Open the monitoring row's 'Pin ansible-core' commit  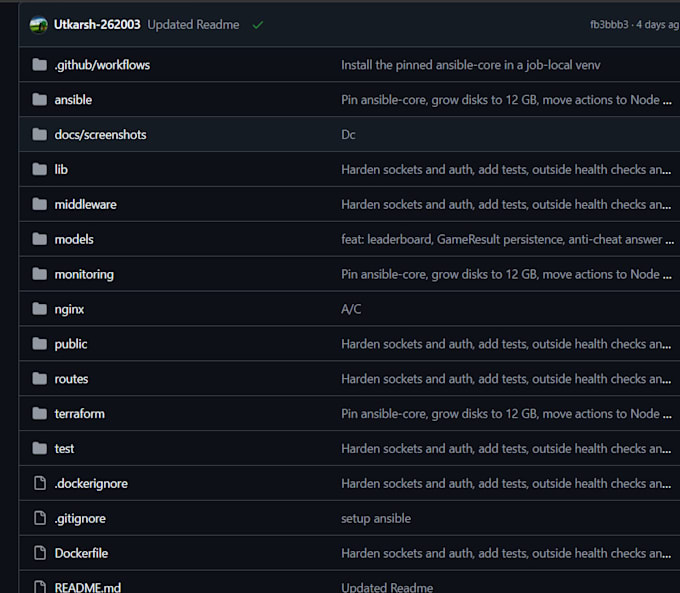point(506,274)
